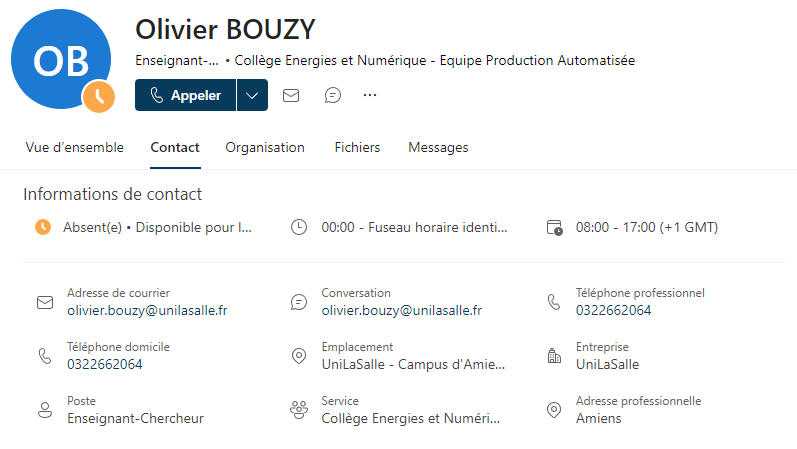Open chat via the speech bubble icon
This screenshot has width=797, height=449.
[332, 95]
